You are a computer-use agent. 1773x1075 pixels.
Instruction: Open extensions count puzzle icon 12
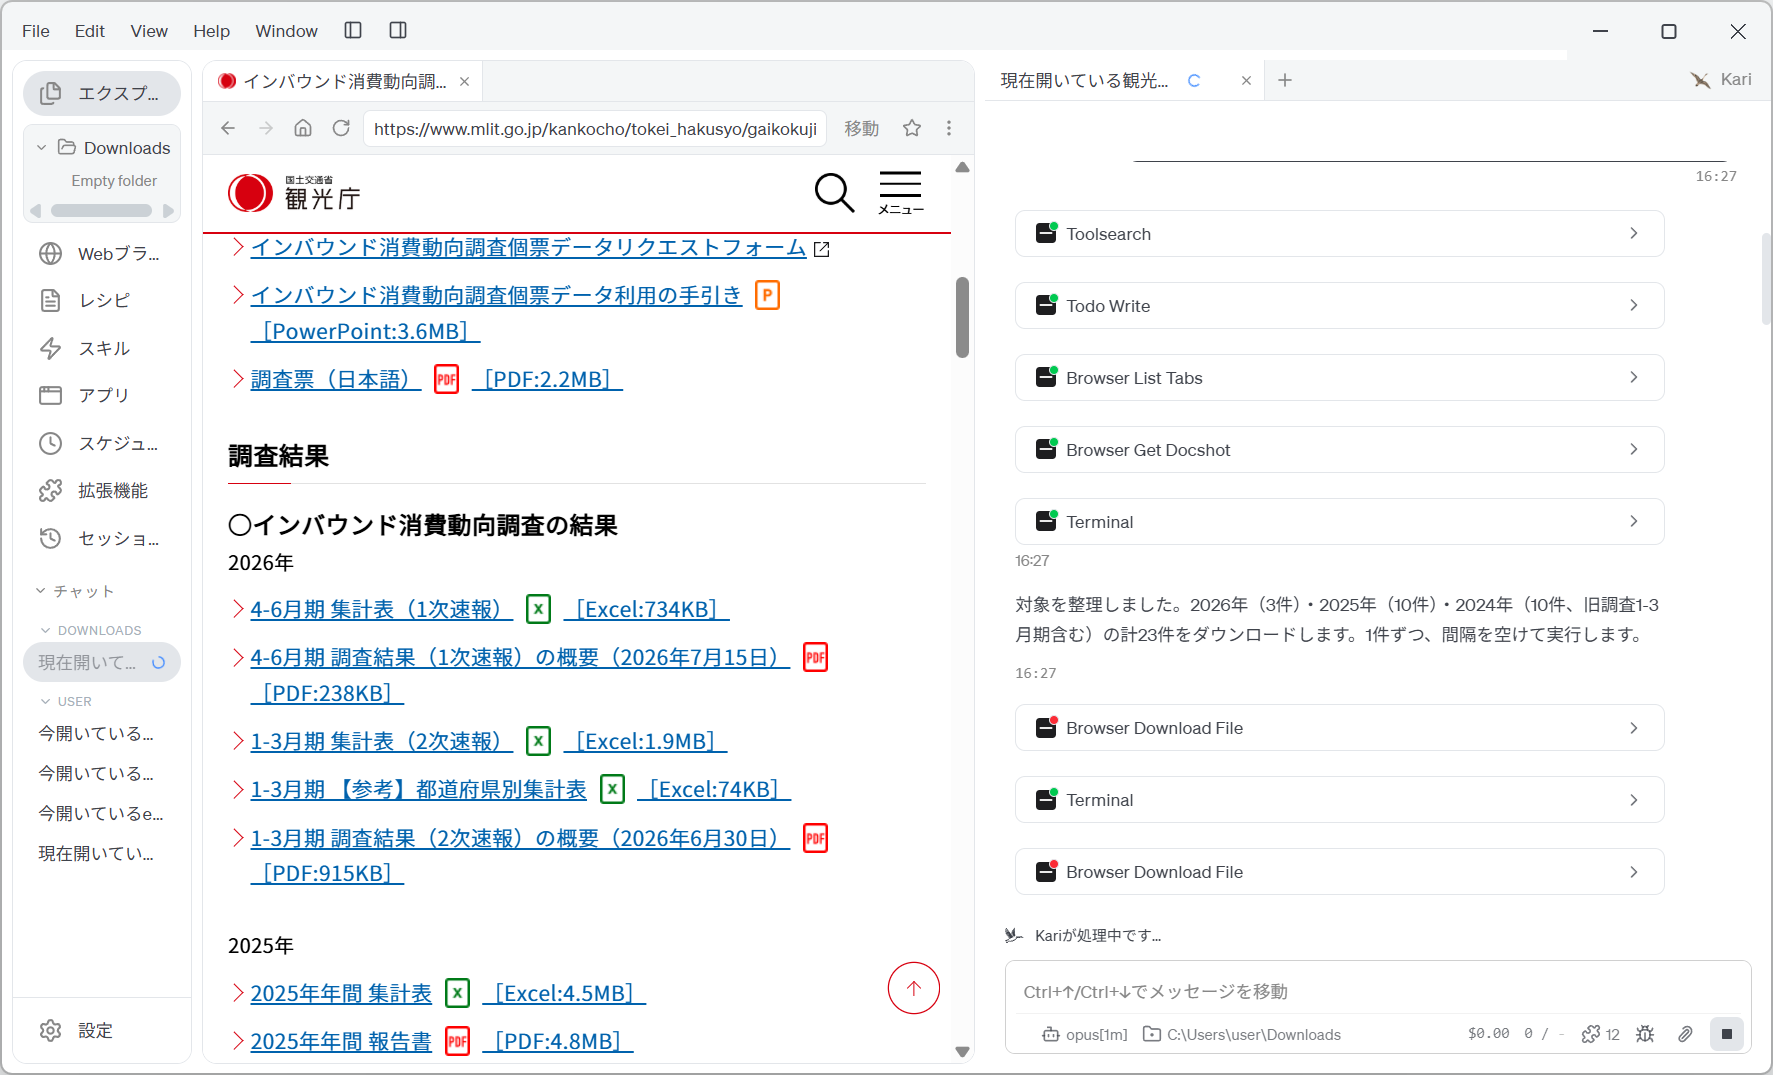[1601, 1034]
